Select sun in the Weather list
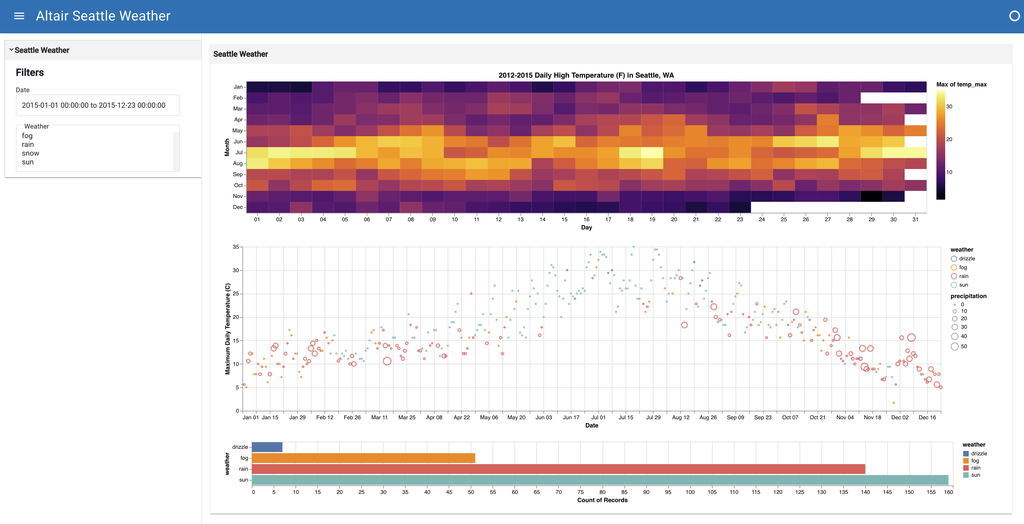The width and height of the screenshot is (1024, 524). [27, 161]
